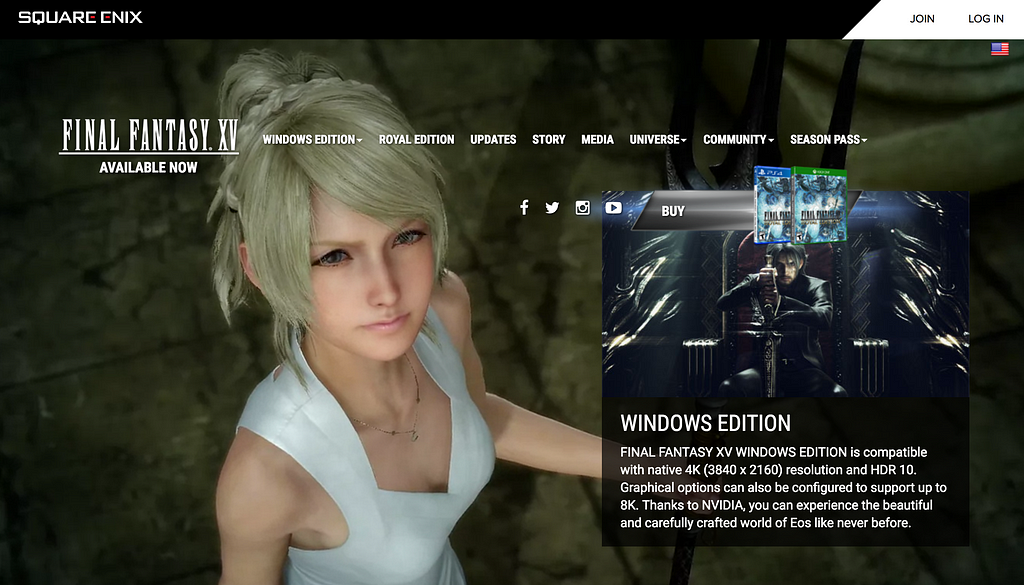Open the Story page
Image resolution: width=1024 pixels, height=585 pixels.
click(549, 140)
